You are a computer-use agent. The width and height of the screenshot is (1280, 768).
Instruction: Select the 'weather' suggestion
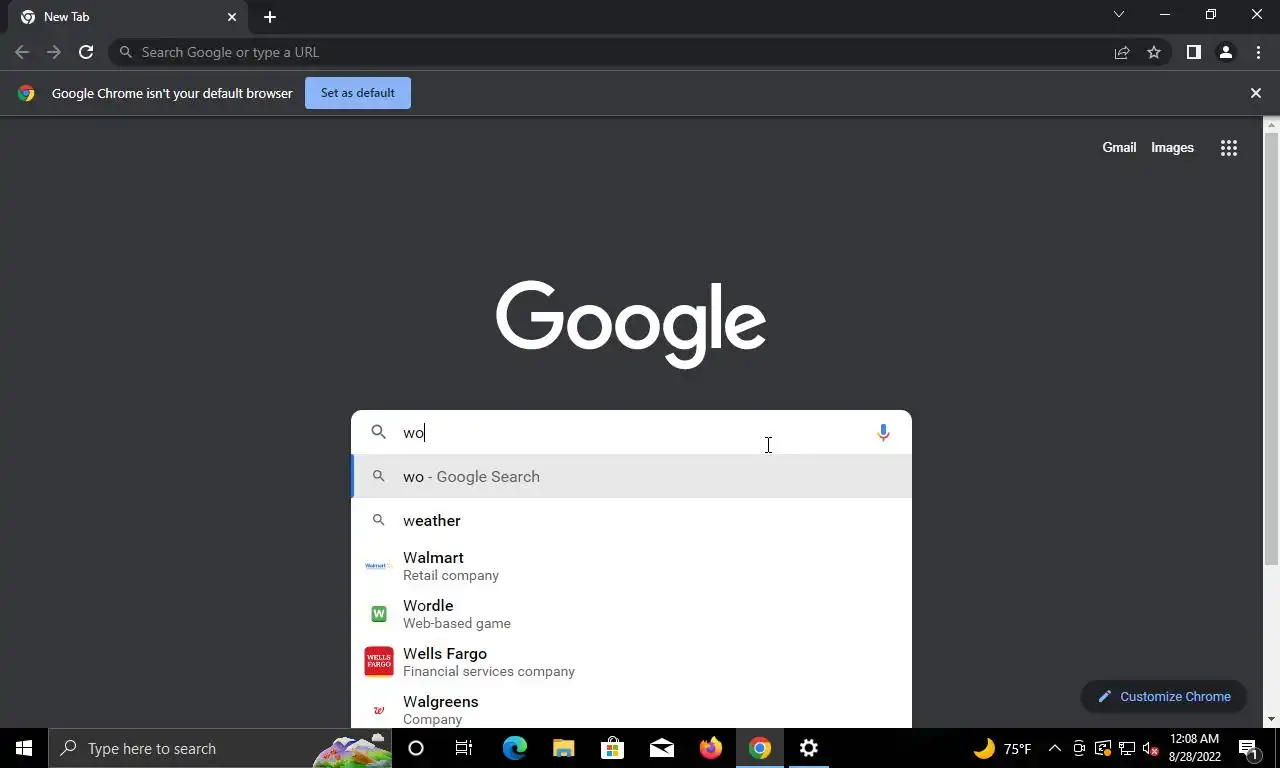[631, 520]
